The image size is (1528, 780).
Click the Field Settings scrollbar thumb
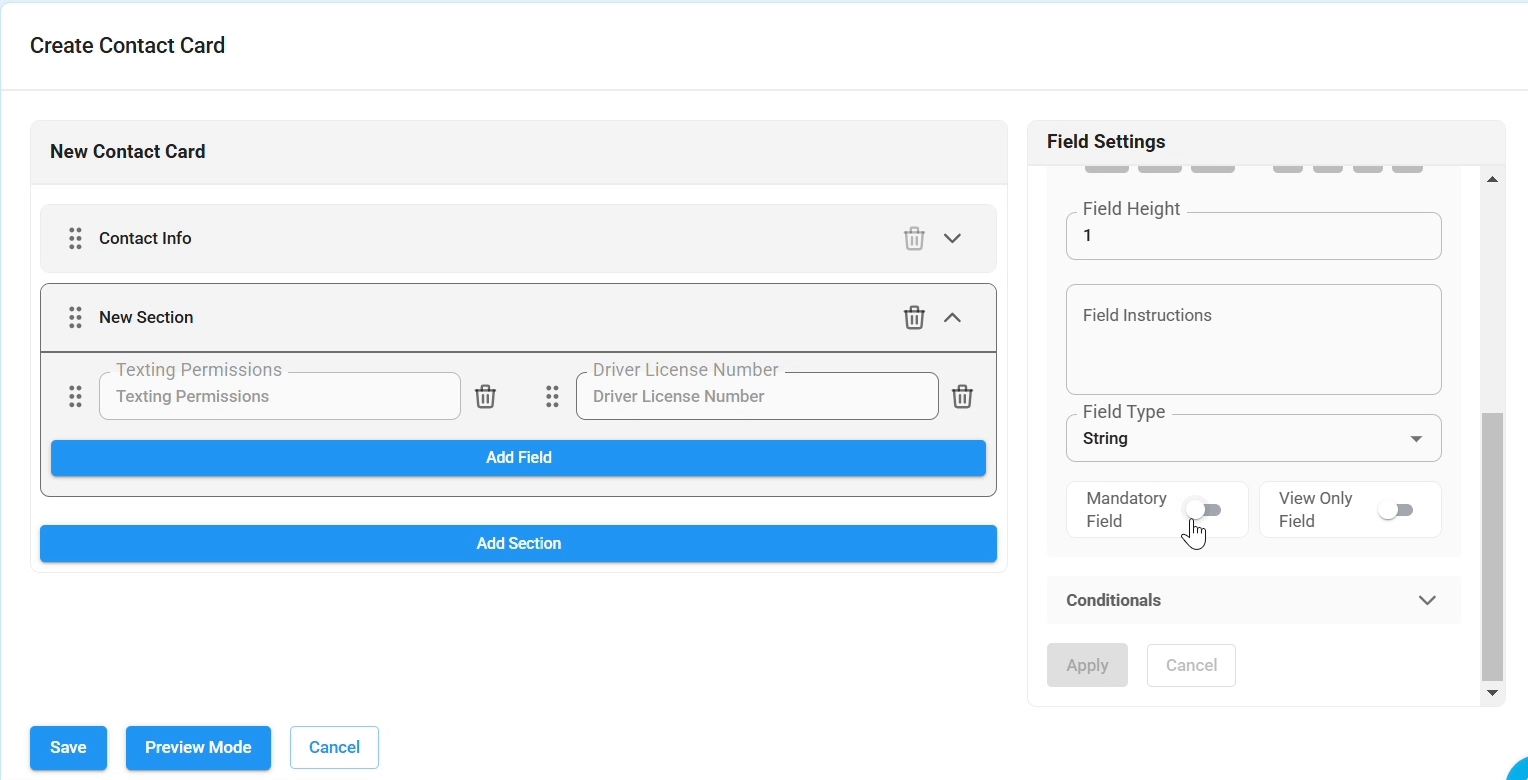[x=1492, y=546]
